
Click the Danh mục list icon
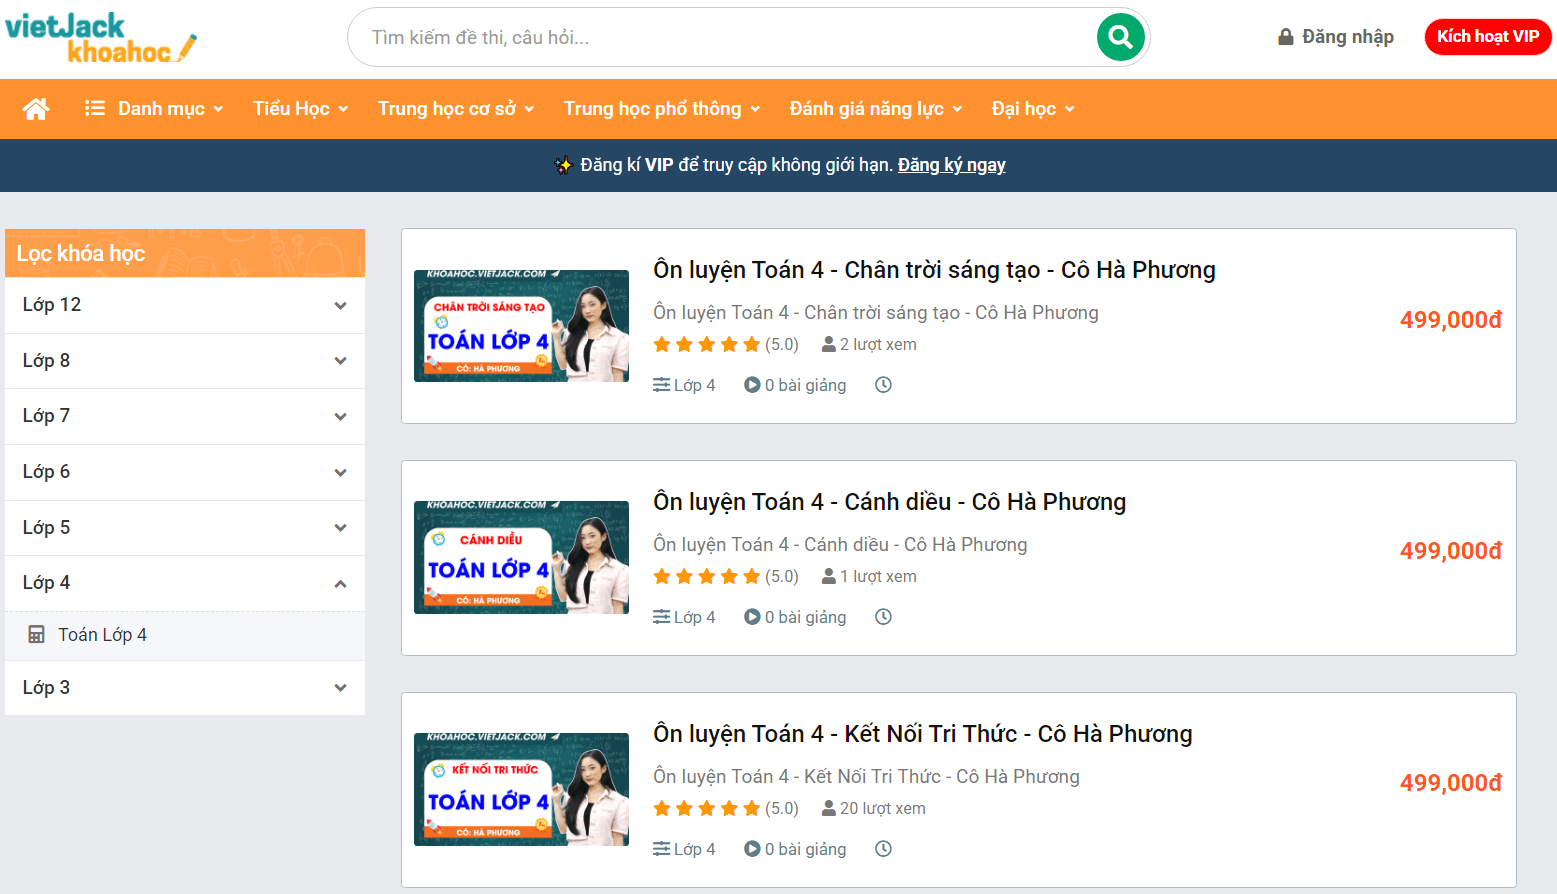tap(95, 108)
